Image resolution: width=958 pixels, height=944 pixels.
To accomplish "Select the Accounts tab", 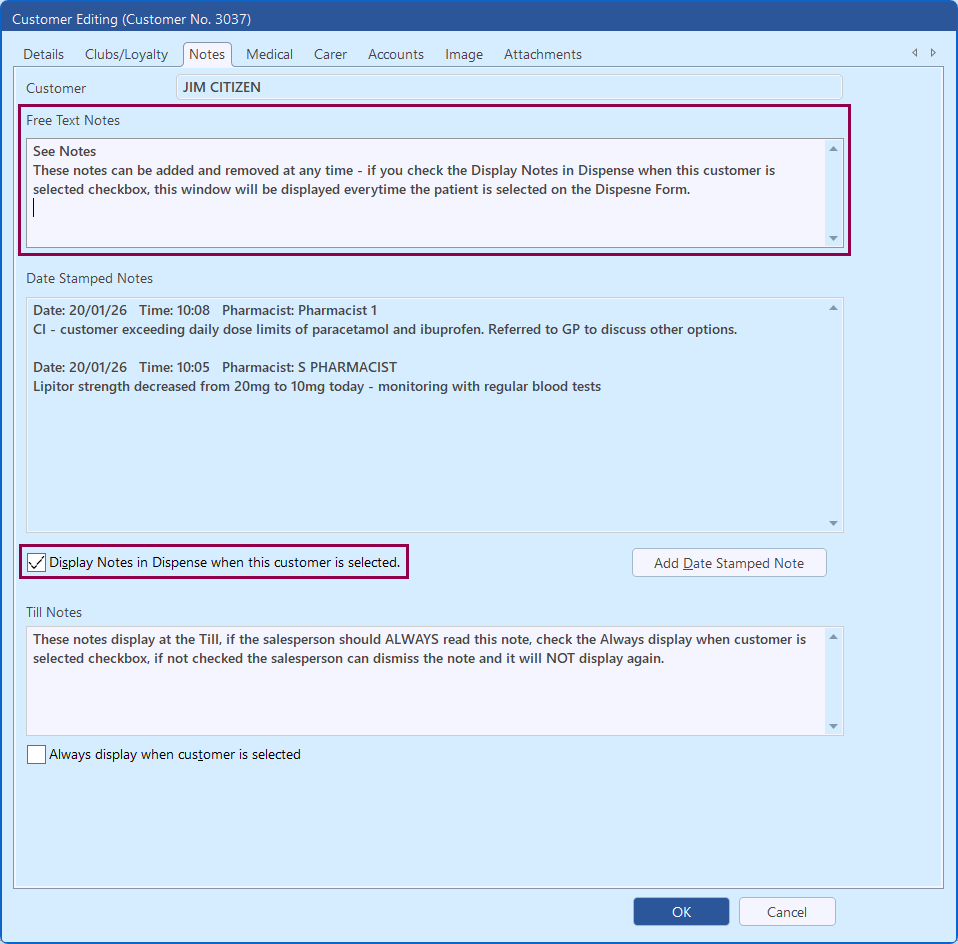I will [x=396, y=54].
